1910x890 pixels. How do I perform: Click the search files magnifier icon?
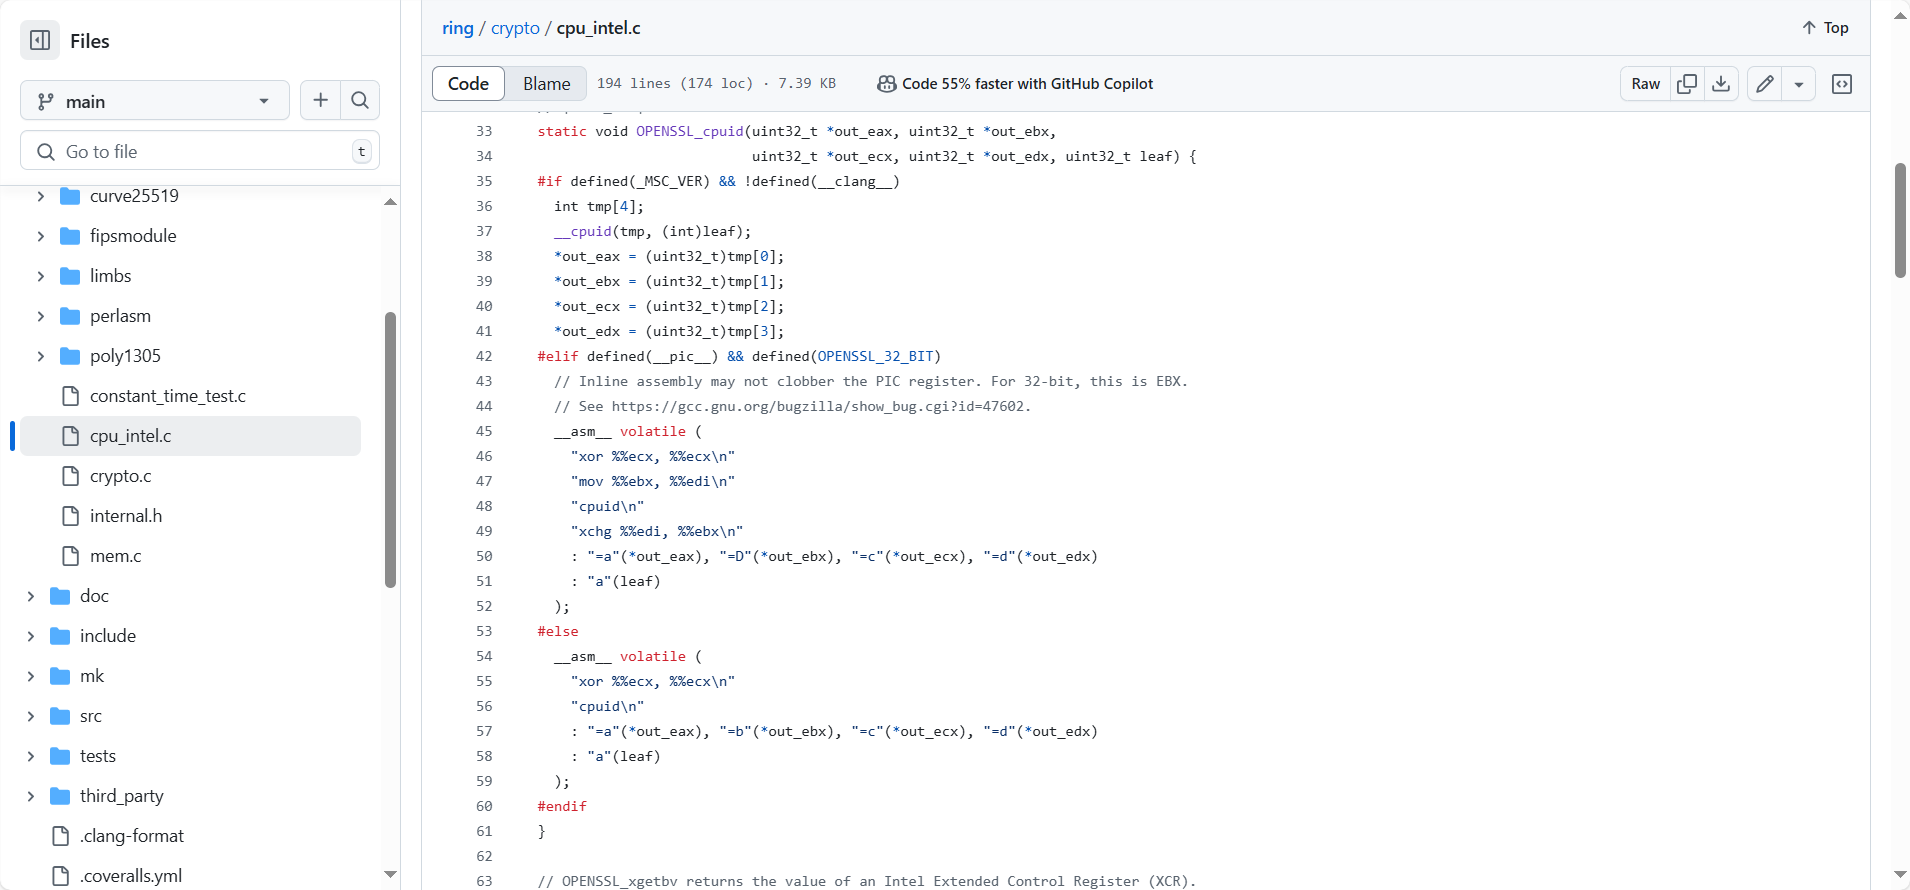360,101
